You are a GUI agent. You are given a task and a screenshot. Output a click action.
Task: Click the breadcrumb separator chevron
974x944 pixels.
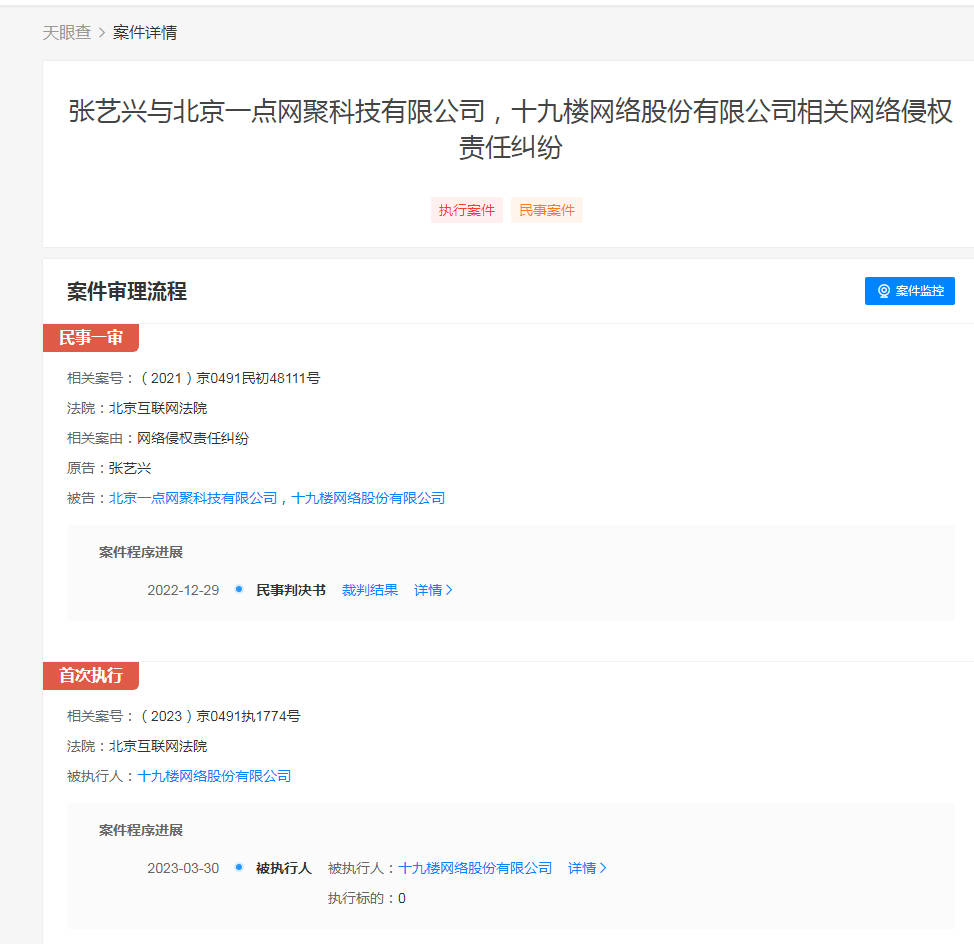(x=102, y=32)
